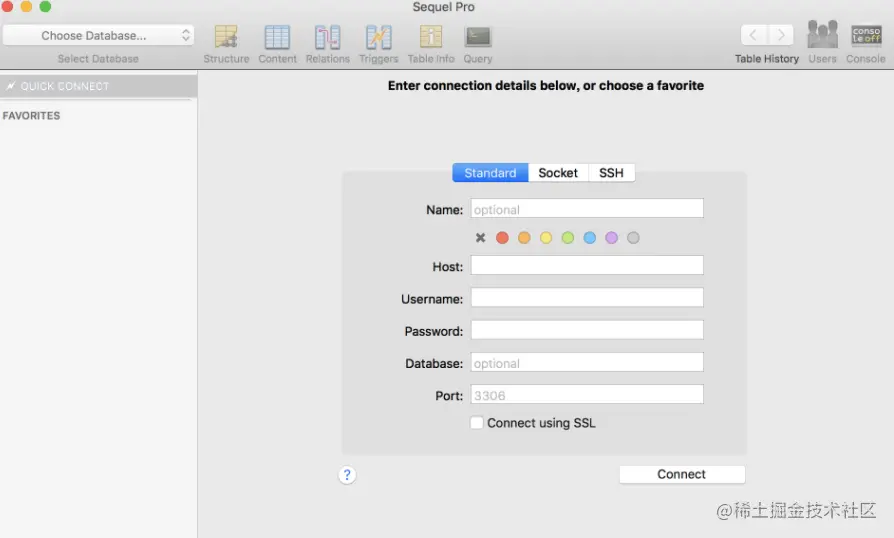
Task: Switch to the SSH connection tab
Action: coord(611,173)
